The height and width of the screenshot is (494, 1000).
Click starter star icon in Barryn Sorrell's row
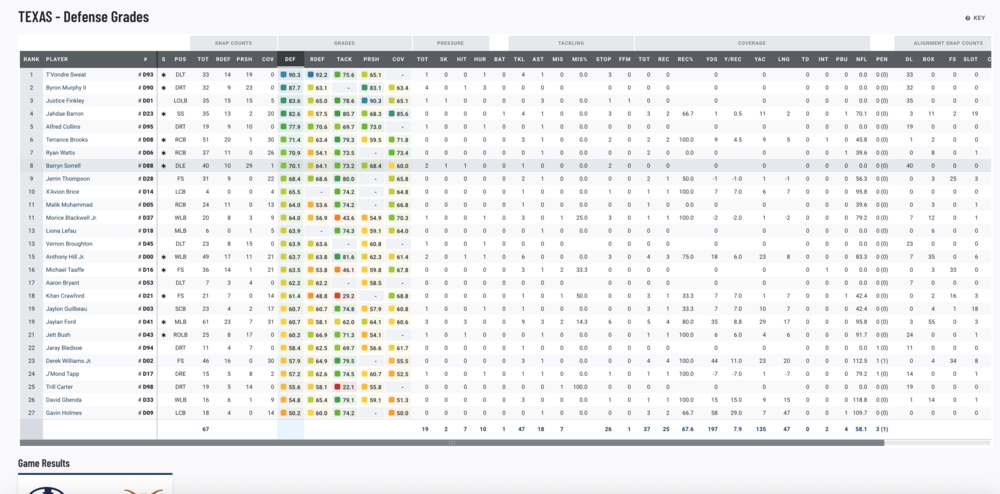(163, 166)
